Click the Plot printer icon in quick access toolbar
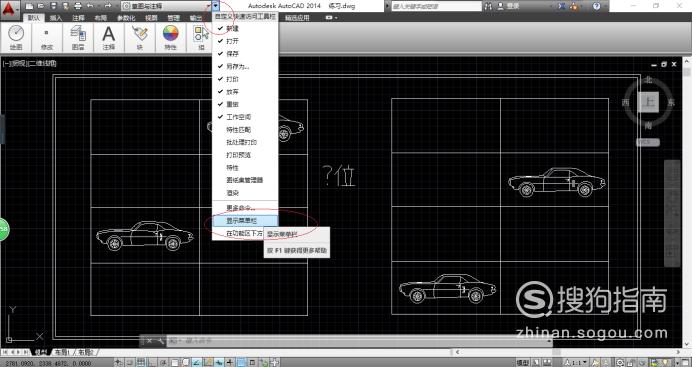Viewport: 692px width, 367px height. [x=77, y=6]
